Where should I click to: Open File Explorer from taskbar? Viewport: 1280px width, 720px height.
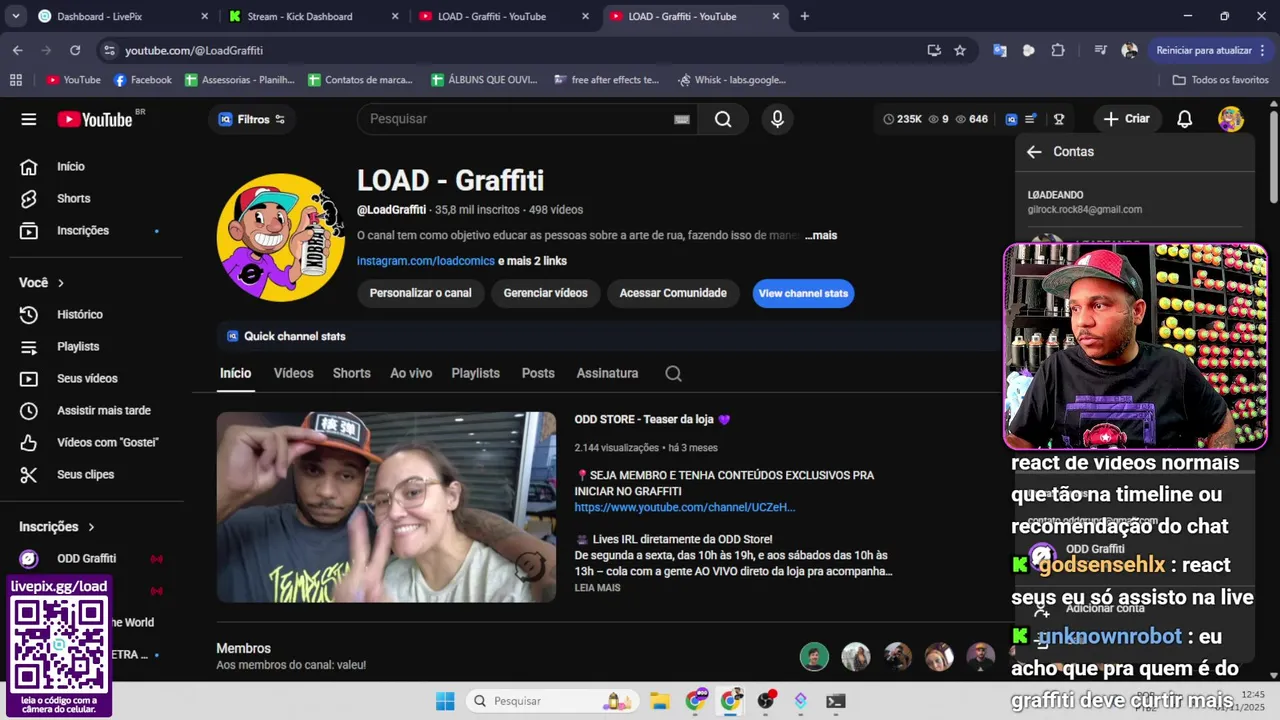click(x=660, y=701)
